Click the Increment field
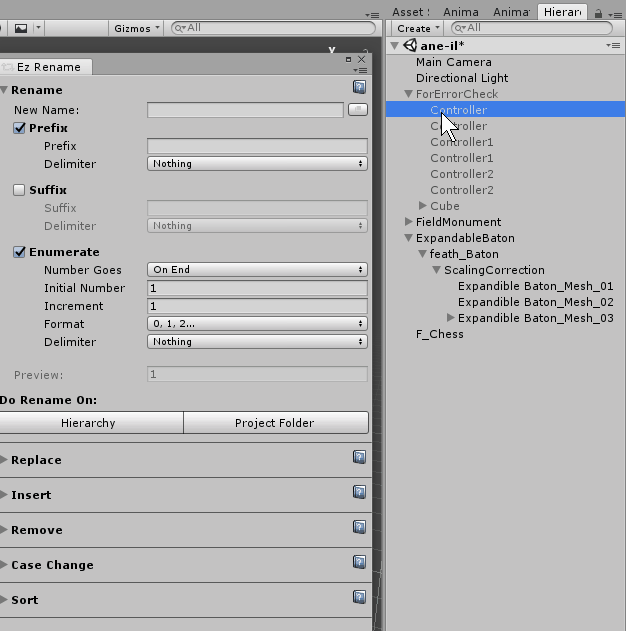The image size is (626, 631). pyautogui.click(x=257, y=306)
